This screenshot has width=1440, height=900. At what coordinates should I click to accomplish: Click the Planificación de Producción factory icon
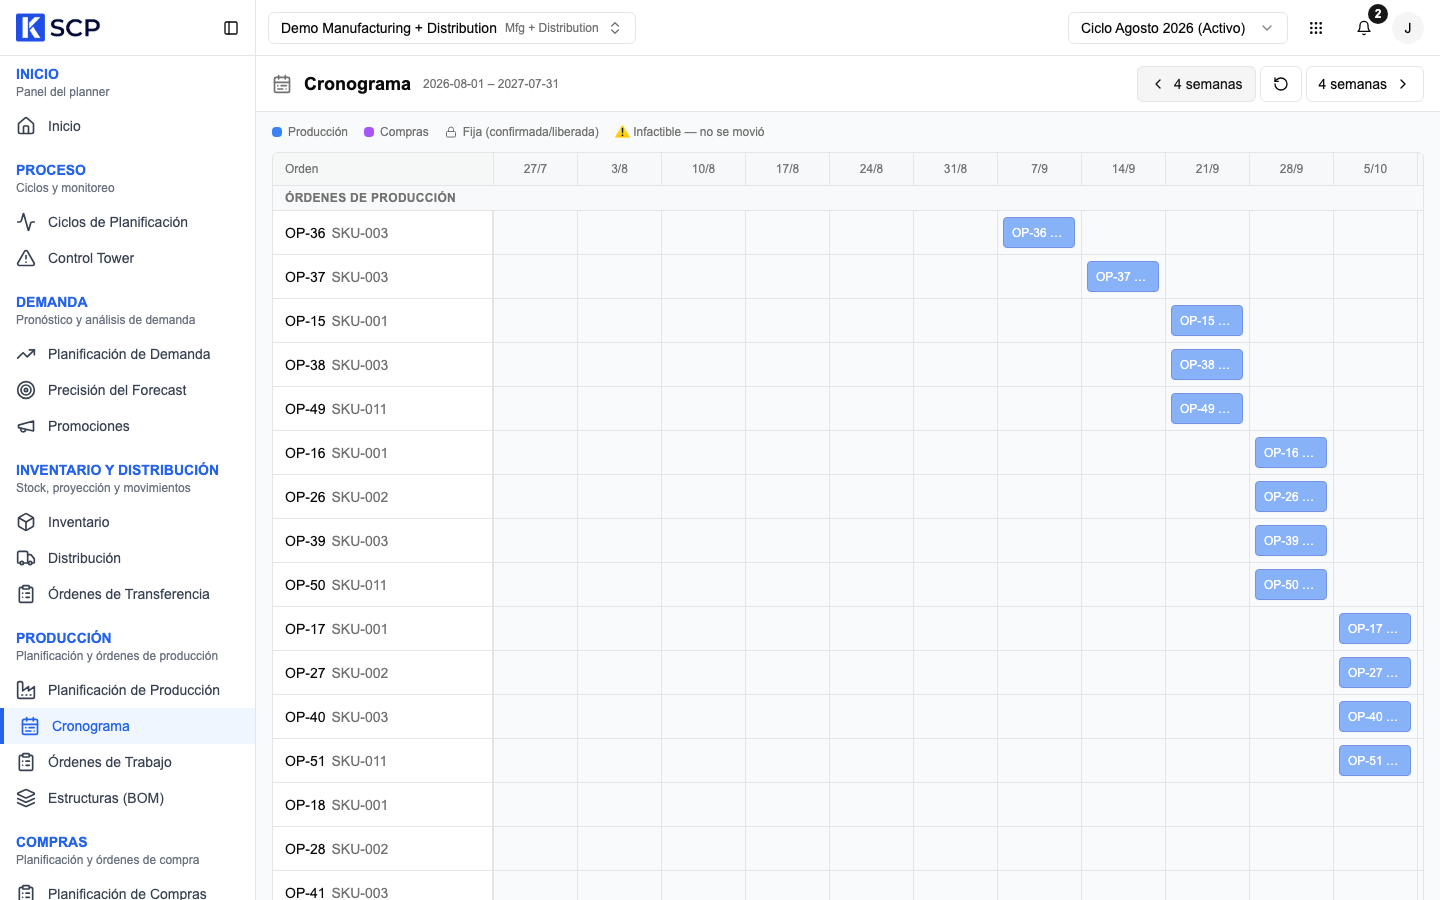pos(26,690)
